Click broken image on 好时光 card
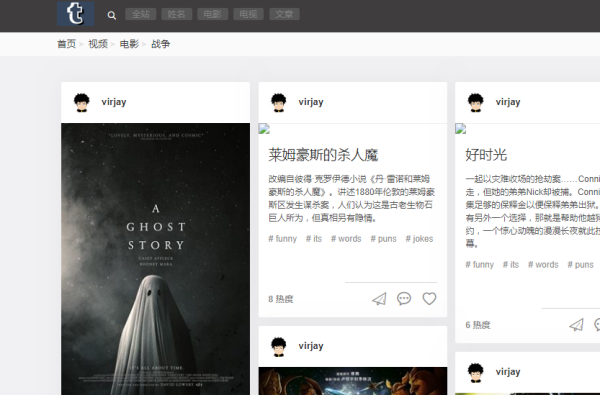This screenshot has height=395, width=600. point(461,129)
